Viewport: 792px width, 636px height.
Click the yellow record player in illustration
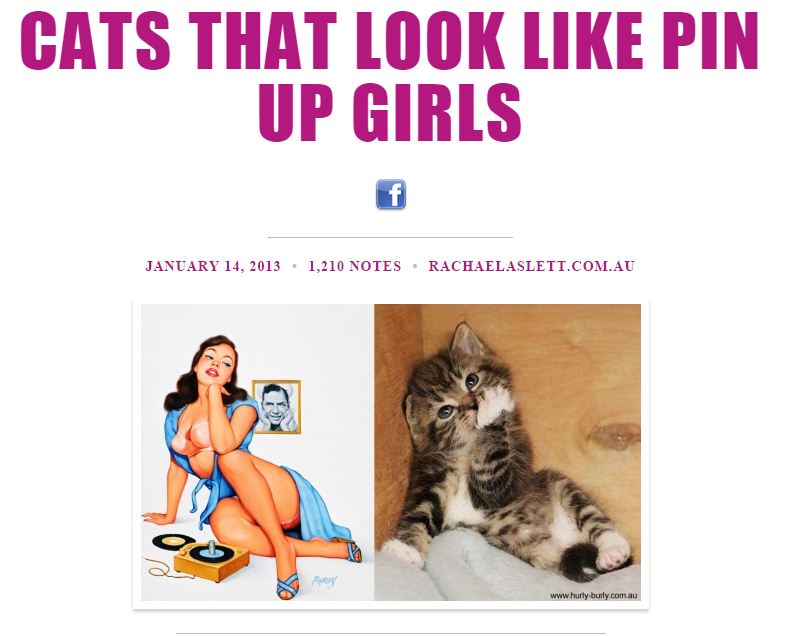click(x=212, y=559)
